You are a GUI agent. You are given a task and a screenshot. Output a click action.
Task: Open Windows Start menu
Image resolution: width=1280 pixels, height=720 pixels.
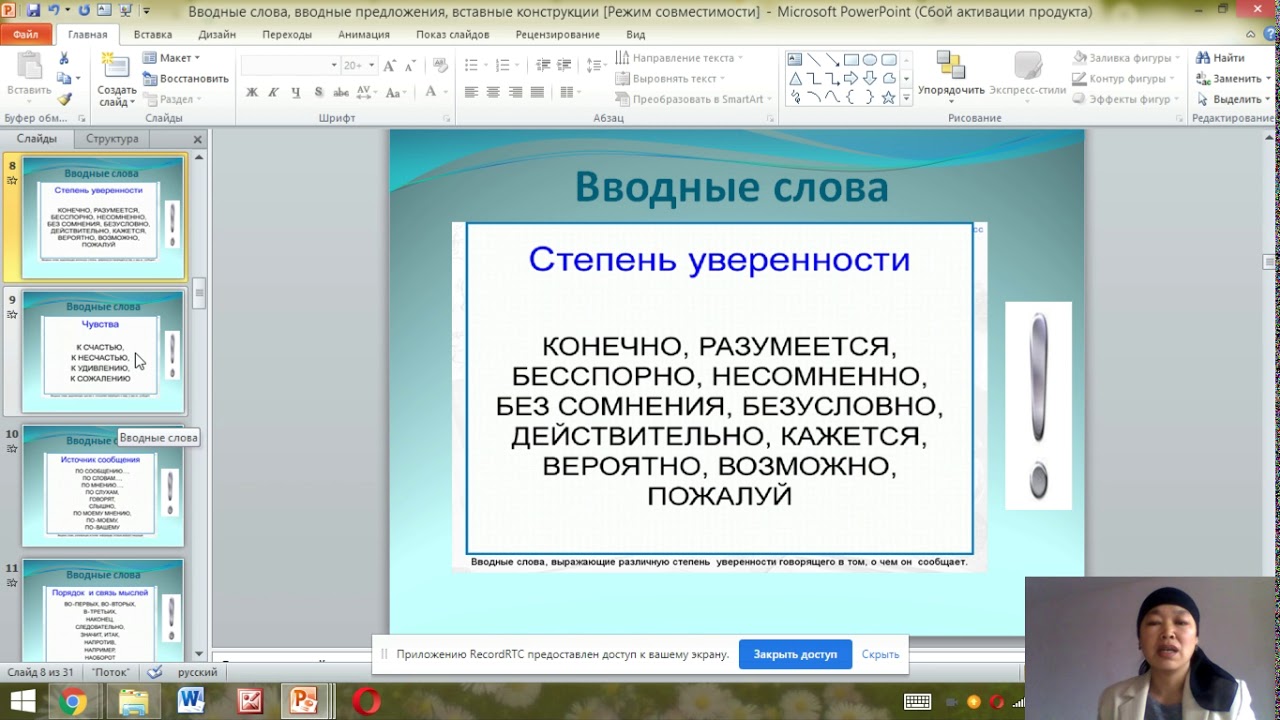[x=23, y=702]
